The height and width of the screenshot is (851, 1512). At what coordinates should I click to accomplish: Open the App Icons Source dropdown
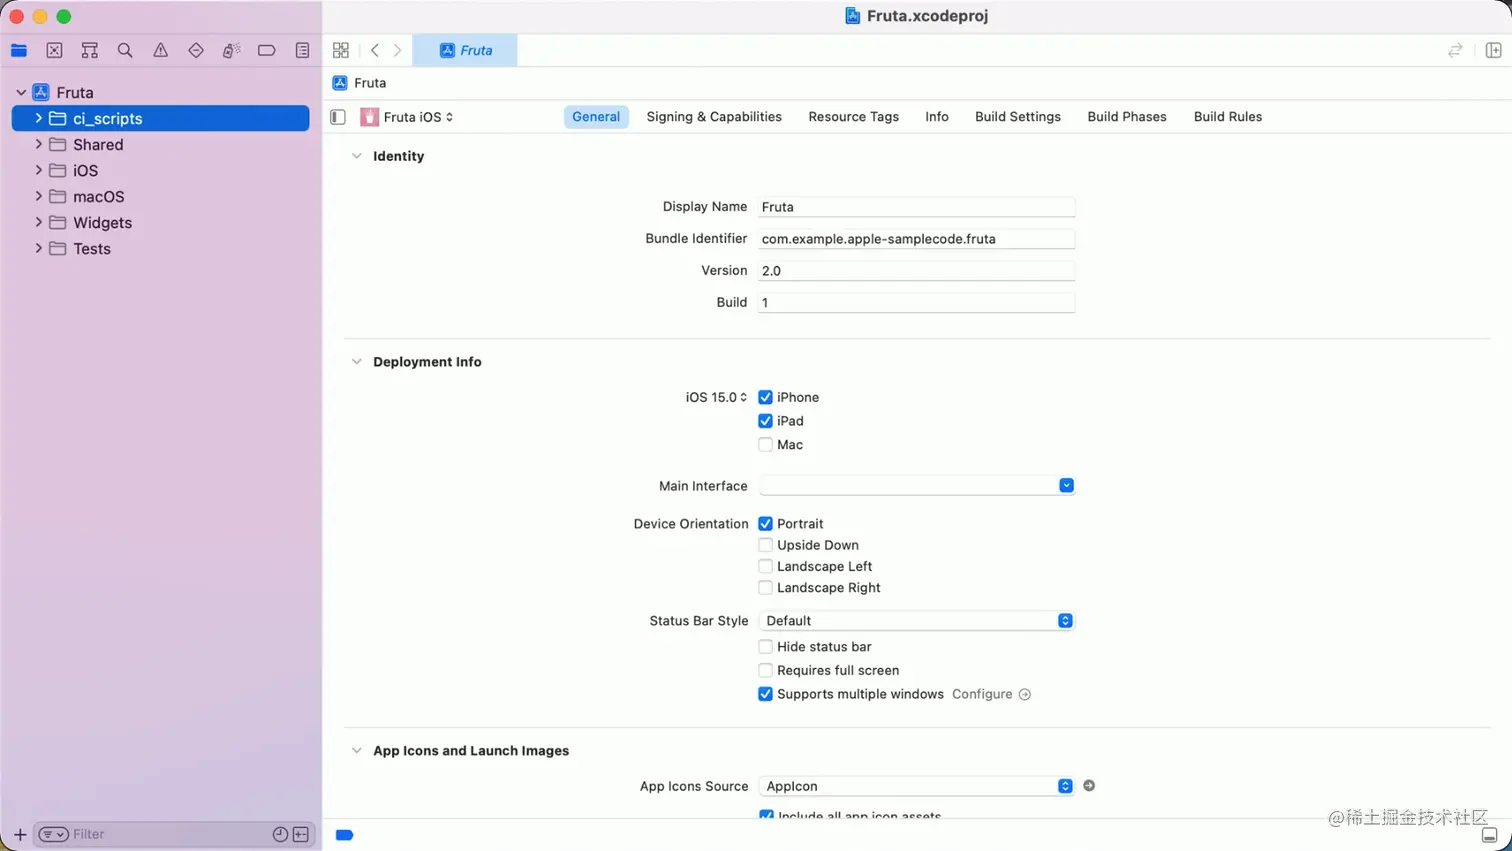pyautogui.click(x=916, y=786)
